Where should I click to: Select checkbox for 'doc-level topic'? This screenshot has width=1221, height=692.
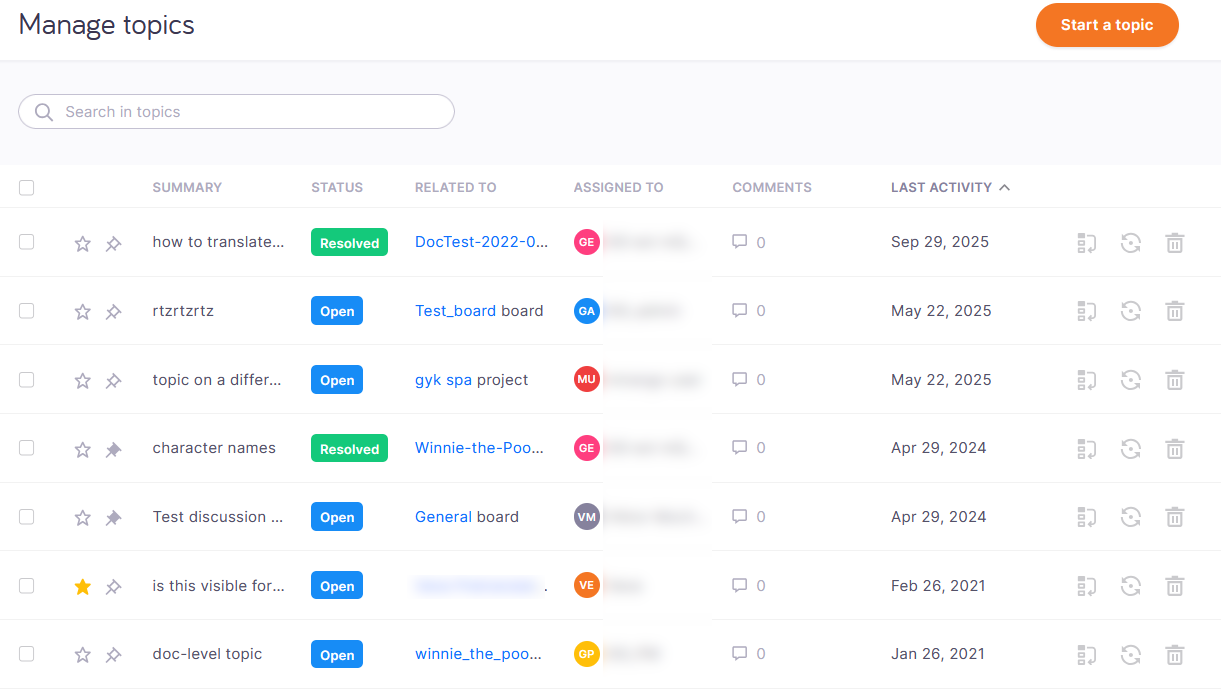click(27, 654)
